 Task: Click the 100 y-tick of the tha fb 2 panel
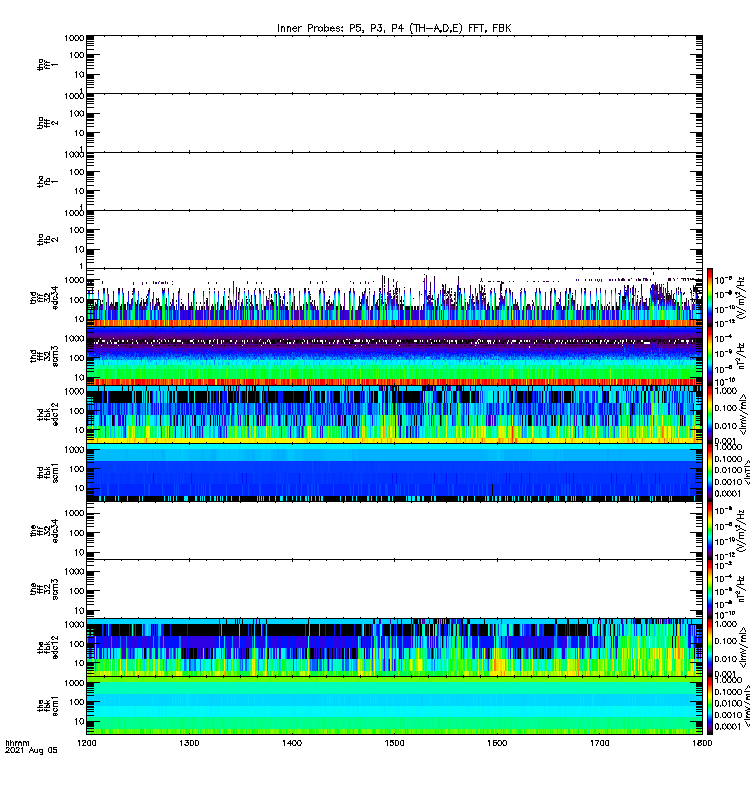coord(77,230)
